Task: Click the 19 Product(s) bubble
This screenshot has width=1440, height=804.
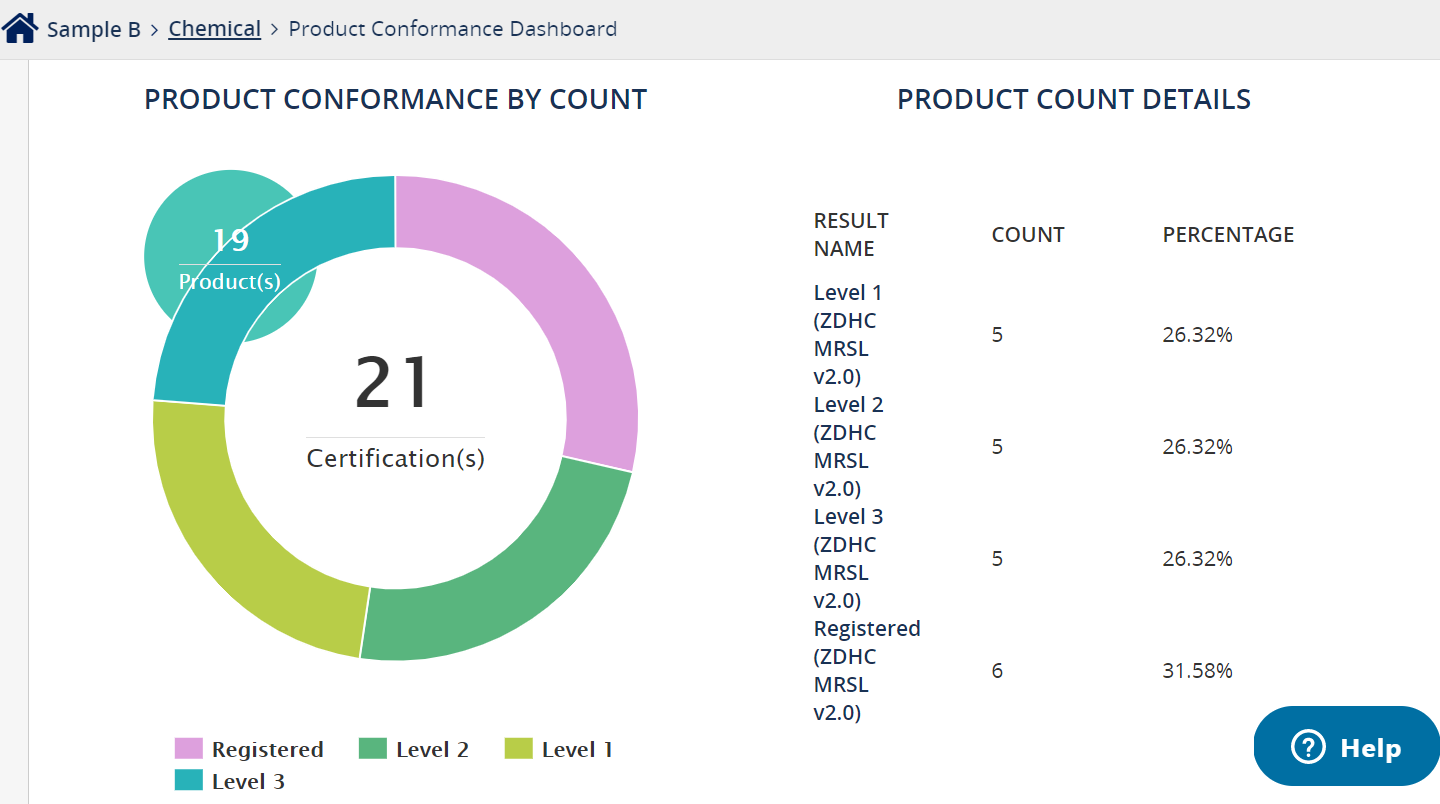Action: 230,257
